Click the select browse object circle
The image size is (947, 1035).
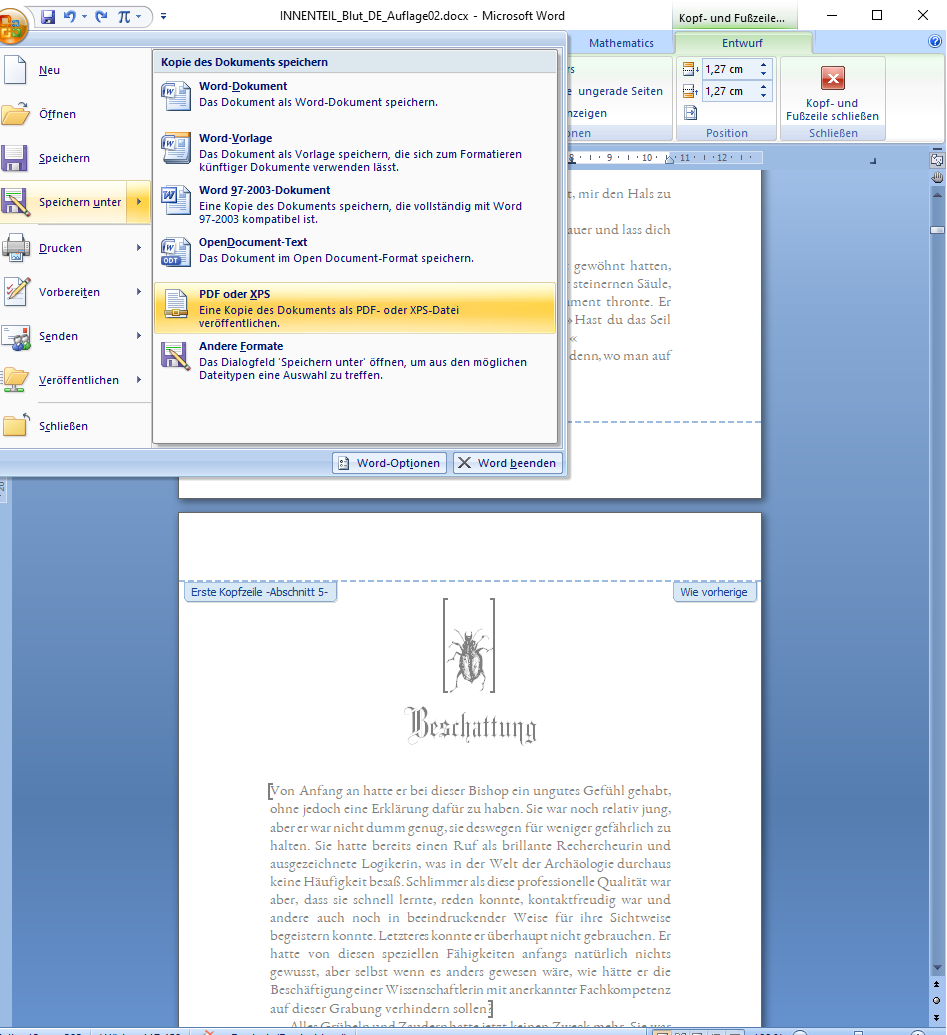(x=937, y=1001)
